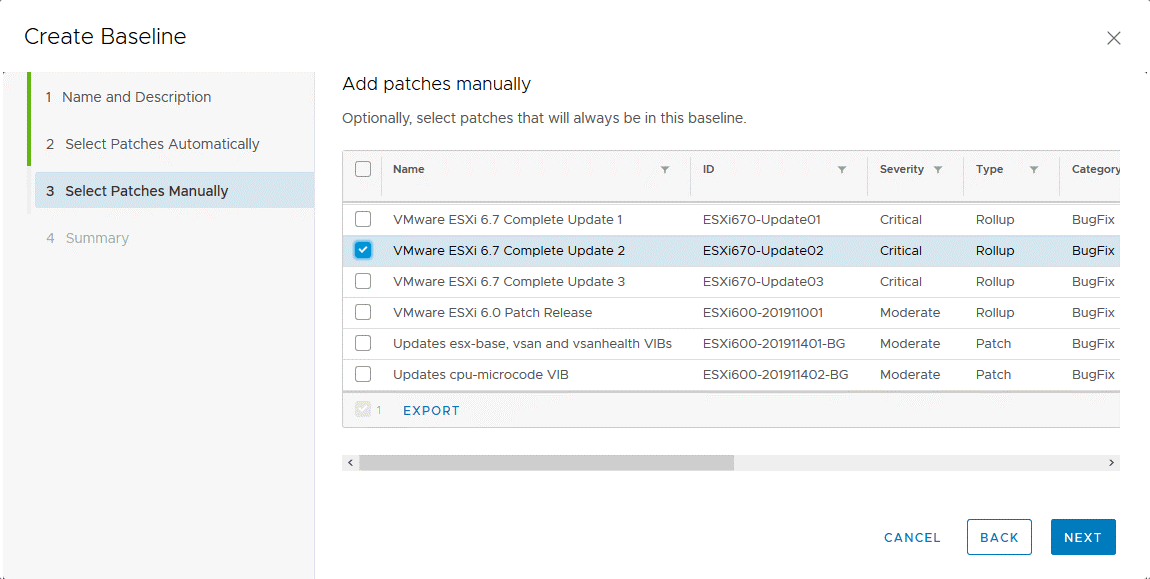The width and height of the screenshot is (1150, 579).
Task: Check the Updates cpu-microcode VIB patch
Action: coord(363,374)
